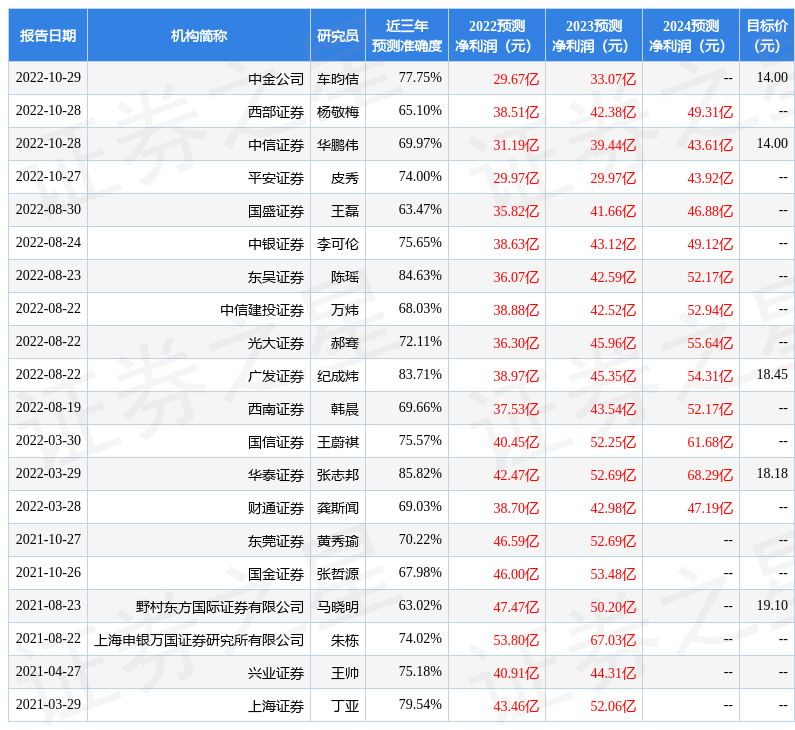This screenshot has height=730, width=795.
Task: Select institution name 西南证券
Action: coord(276,409)
